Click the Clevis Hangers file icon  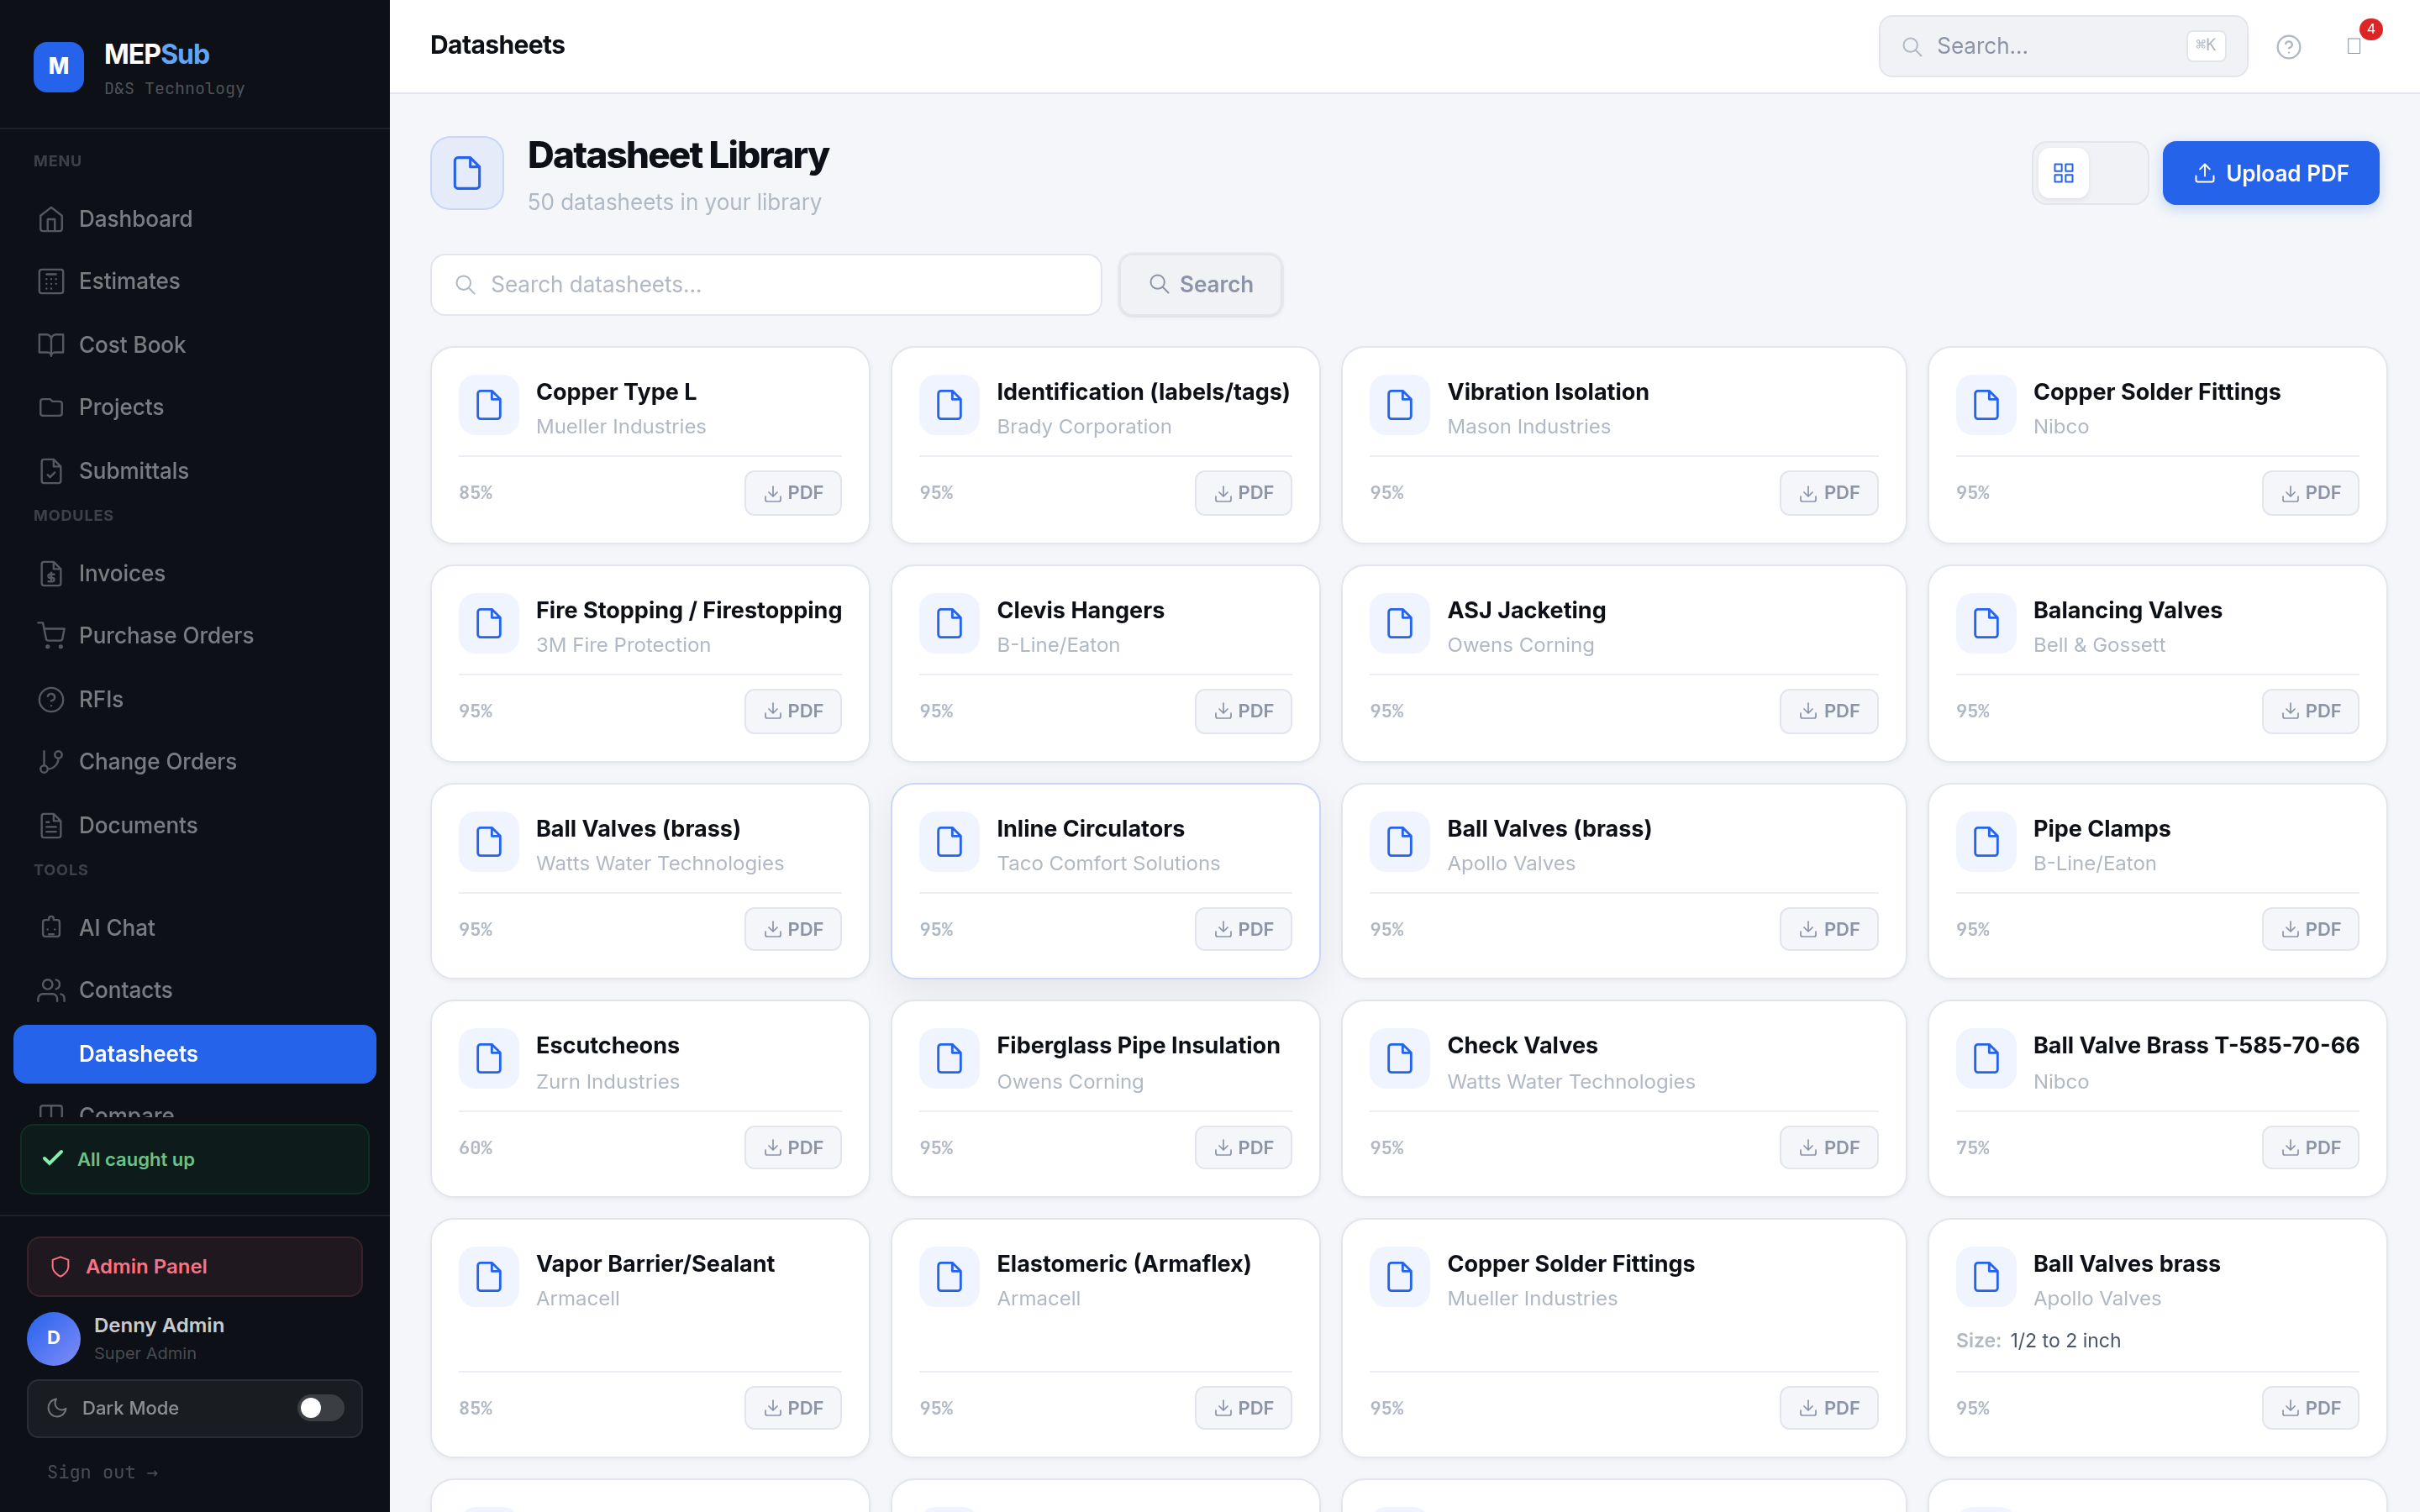pos(949,623)
